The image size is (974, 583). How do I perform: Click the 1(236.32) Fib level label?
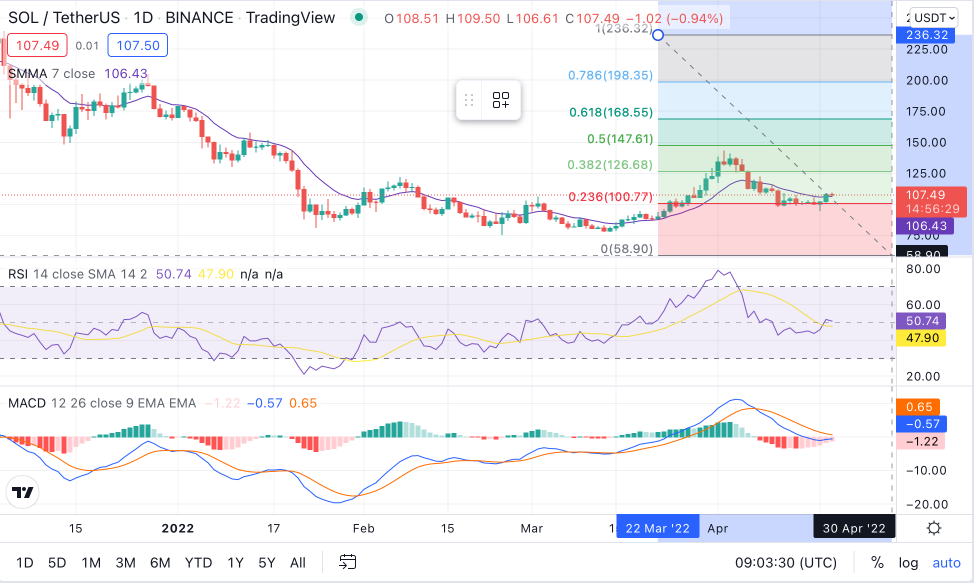[x=624, y=29]
